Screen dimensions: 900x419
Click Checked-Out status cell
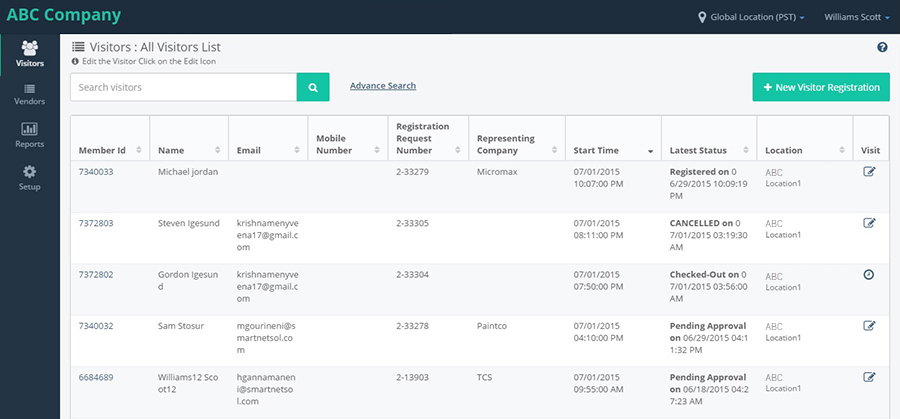coord(709,286)
